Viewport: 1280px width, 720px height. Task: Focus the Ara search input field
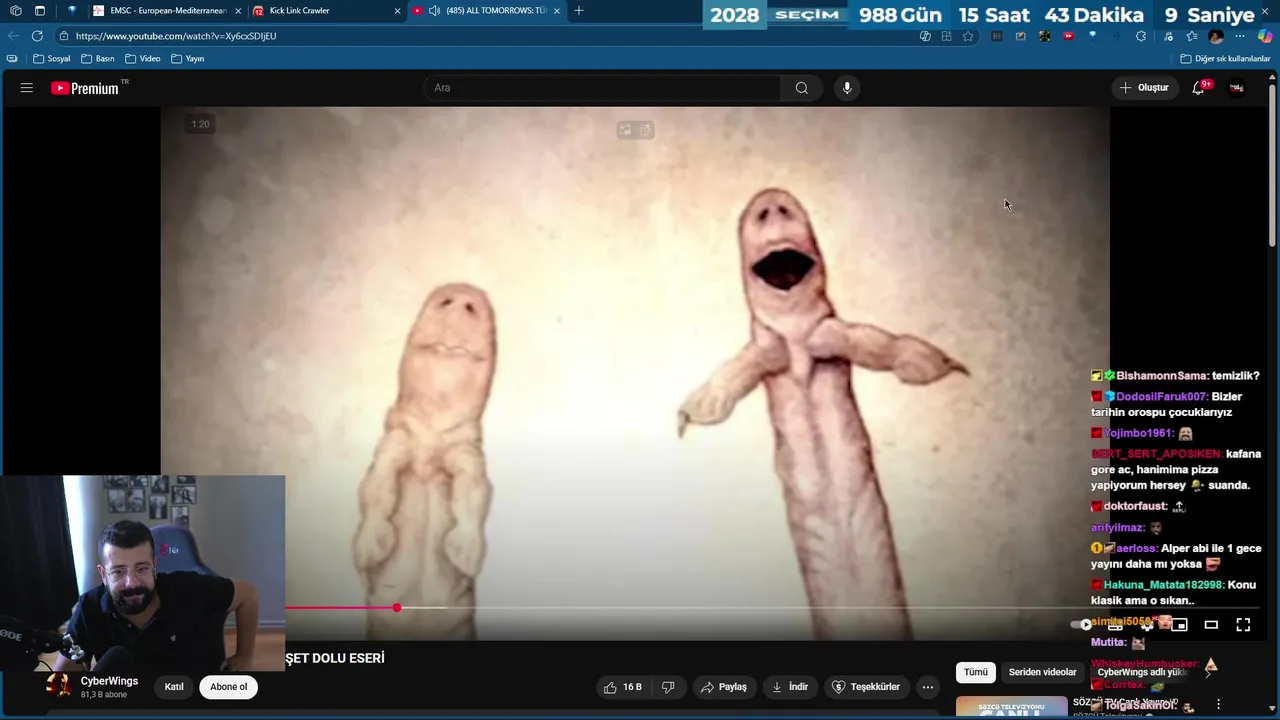point(603,88)
